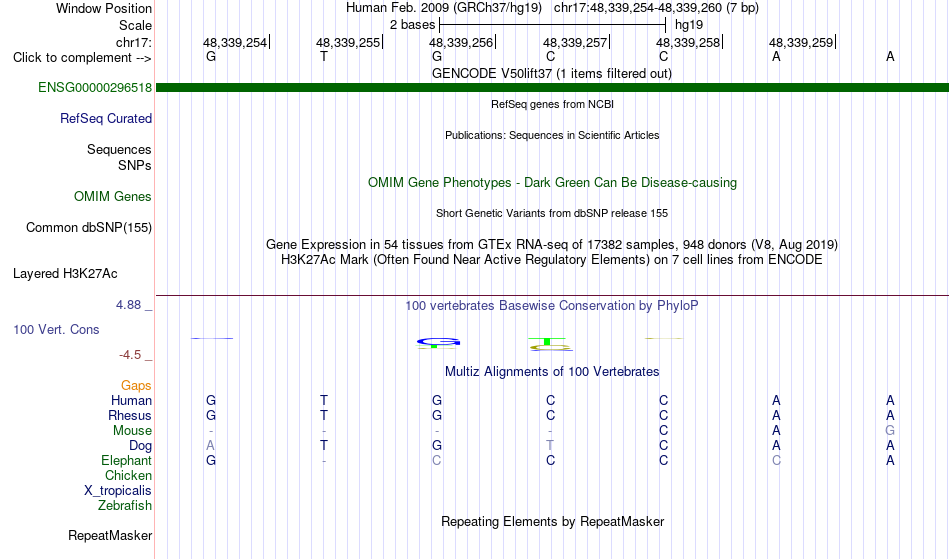Image resolution: width=950 pixels, height=559 pixels.
Task: Click the Layered H3K27Ac track label
Action: [65, 273]
